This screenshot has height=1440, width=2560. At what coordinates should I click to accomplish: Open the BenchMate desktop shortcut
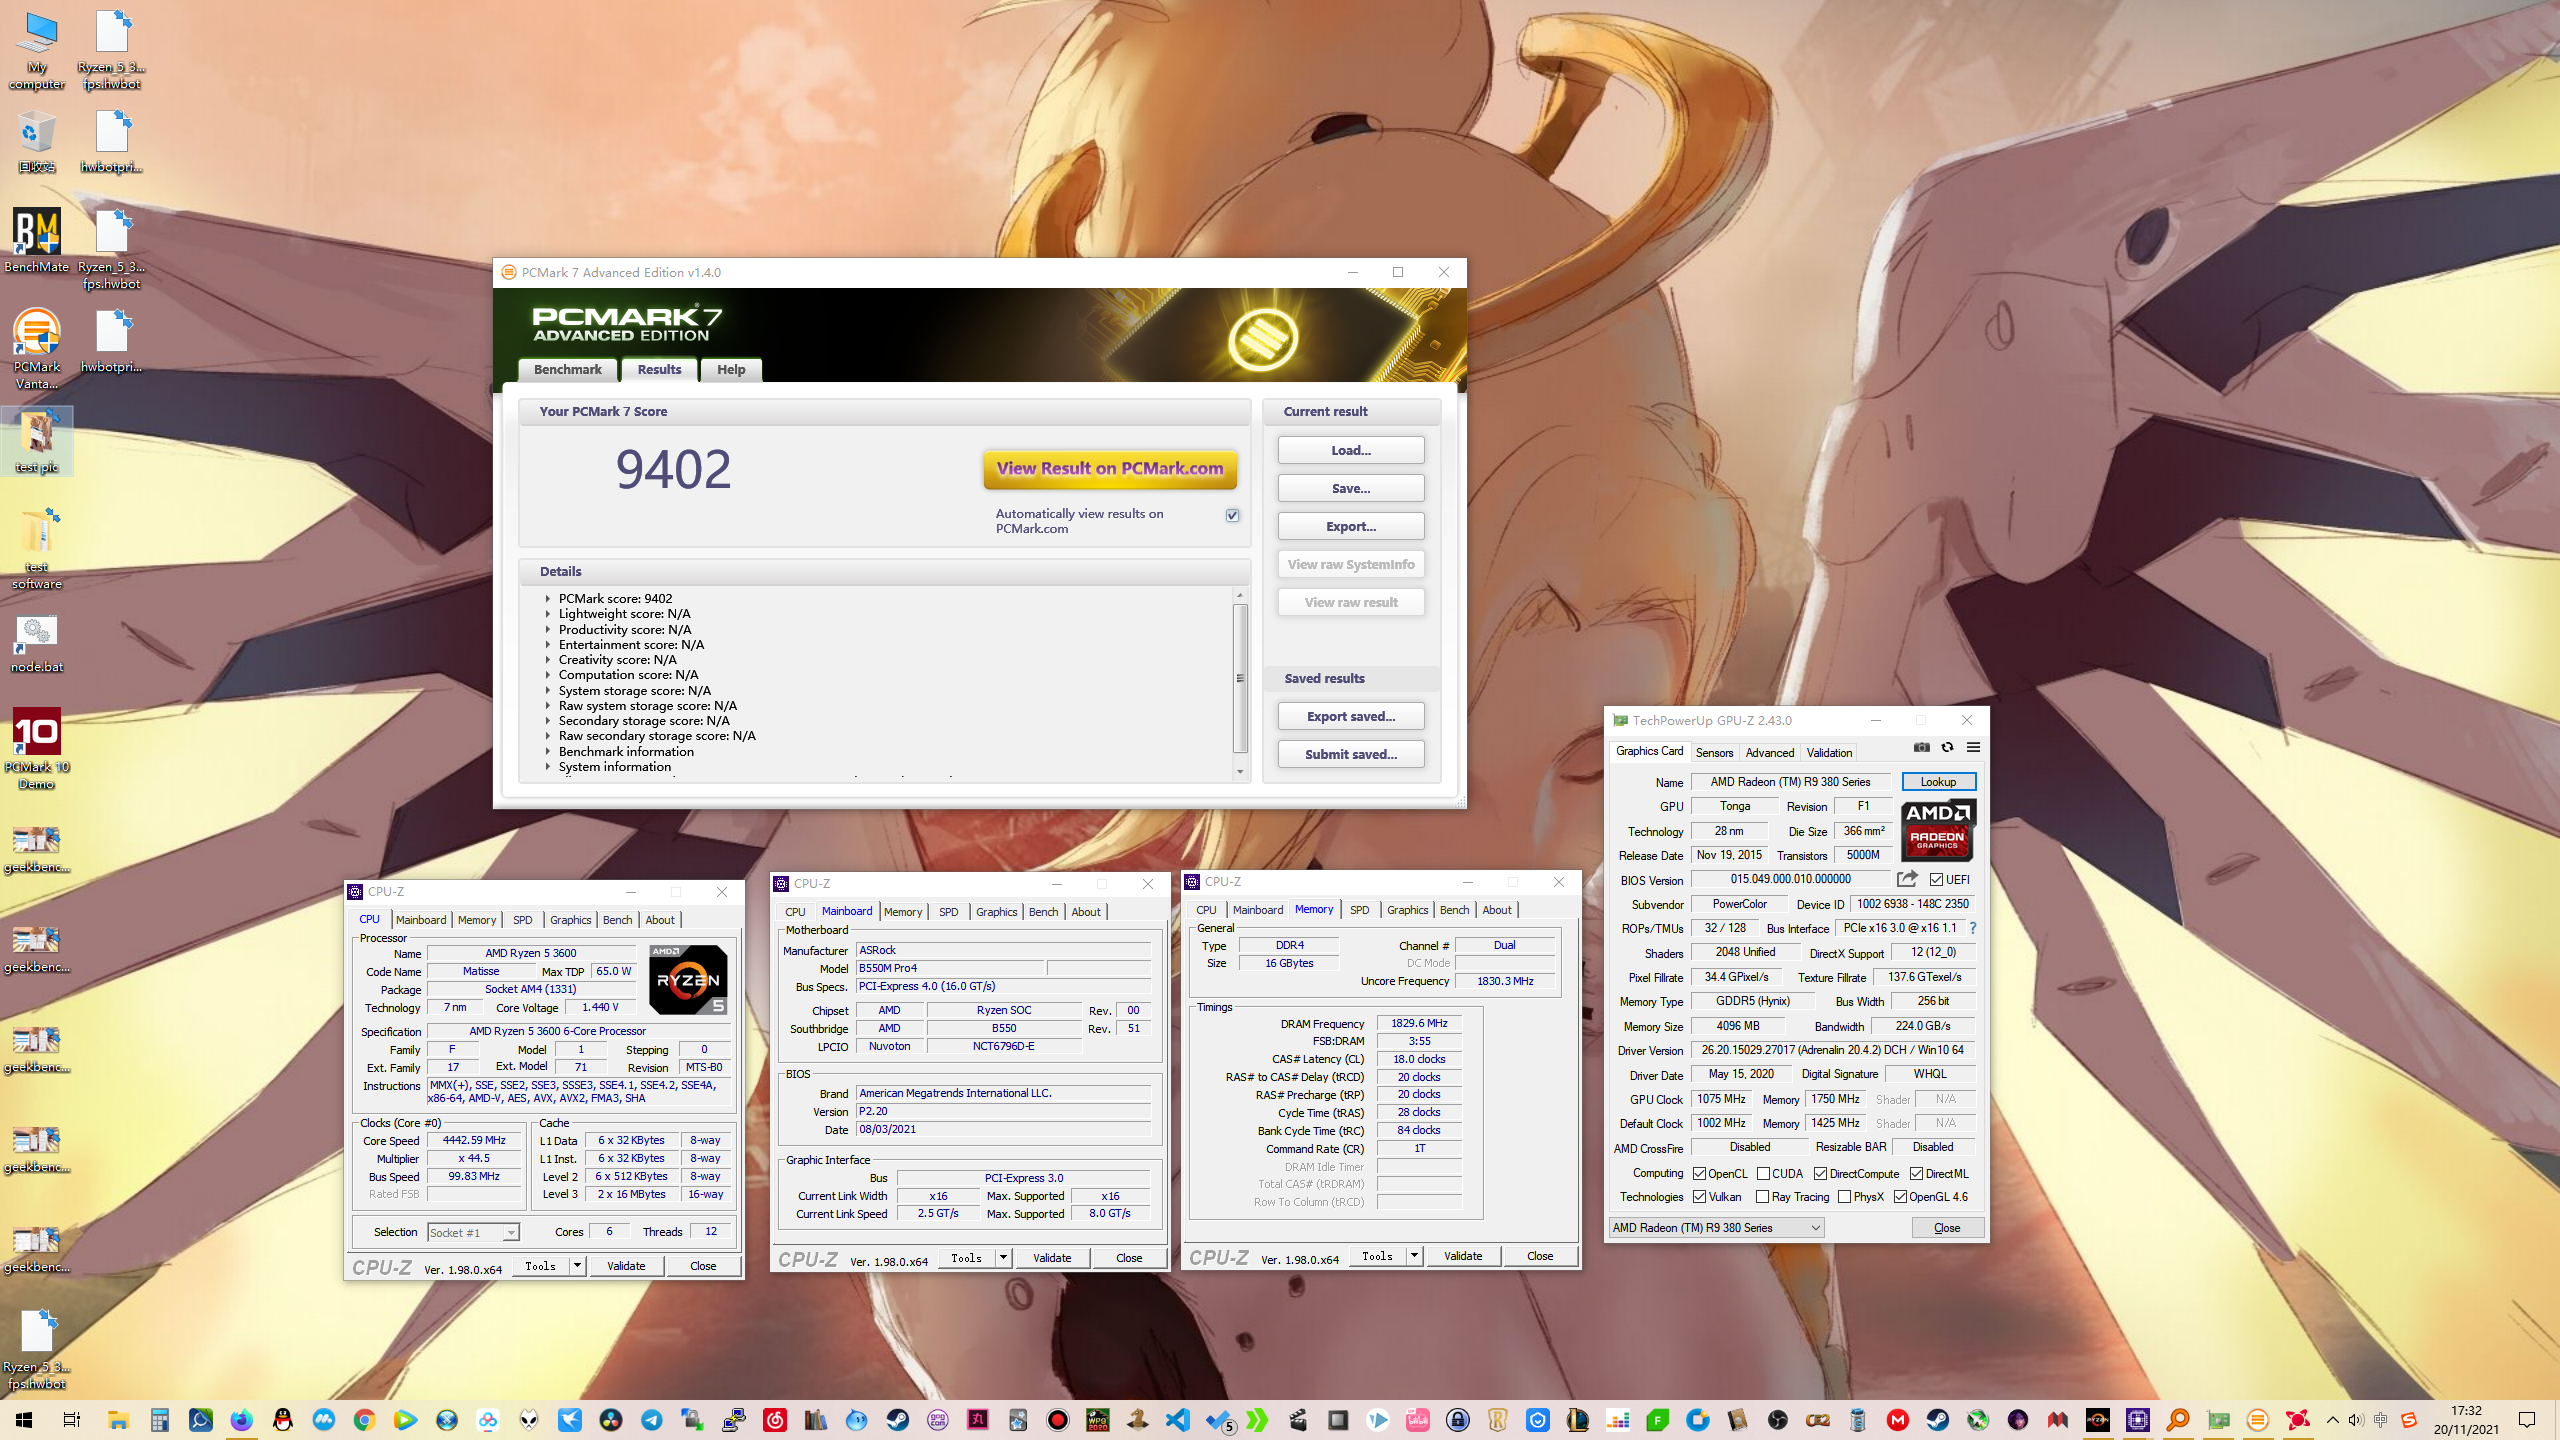pos(37,241)
